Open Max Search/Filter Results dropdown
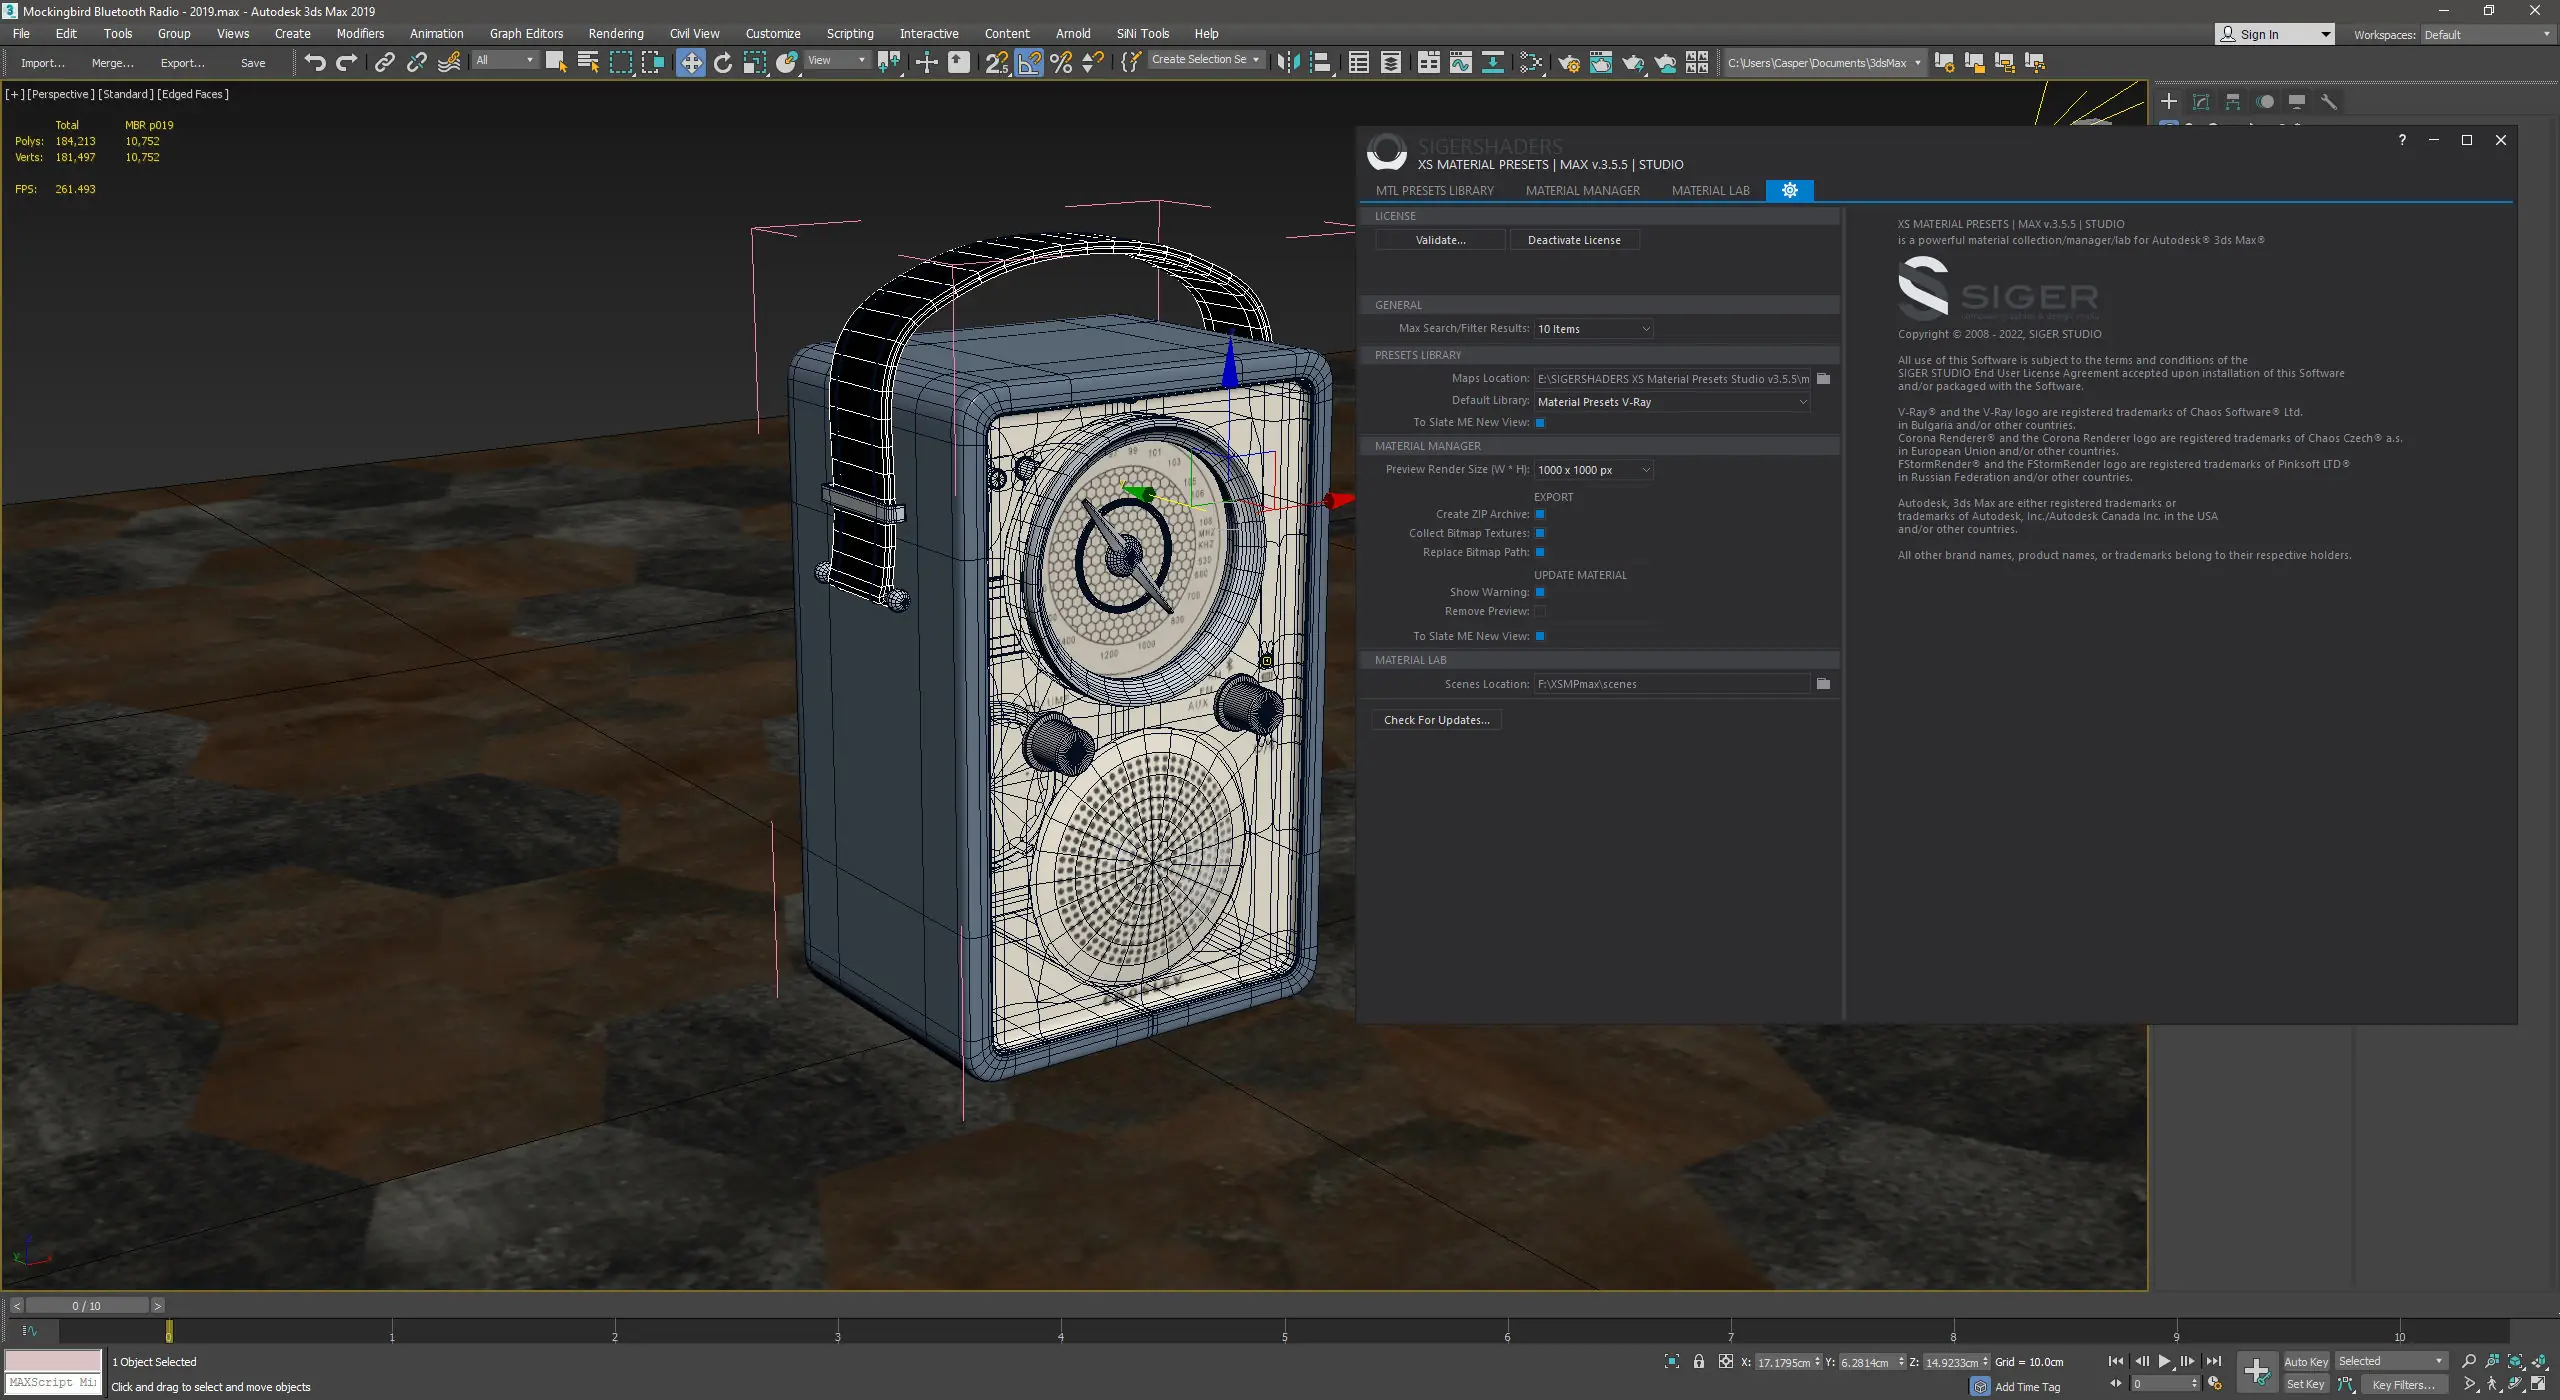The width and height of the screenshot is (2560, 1400). click(x=1593, y=329)
